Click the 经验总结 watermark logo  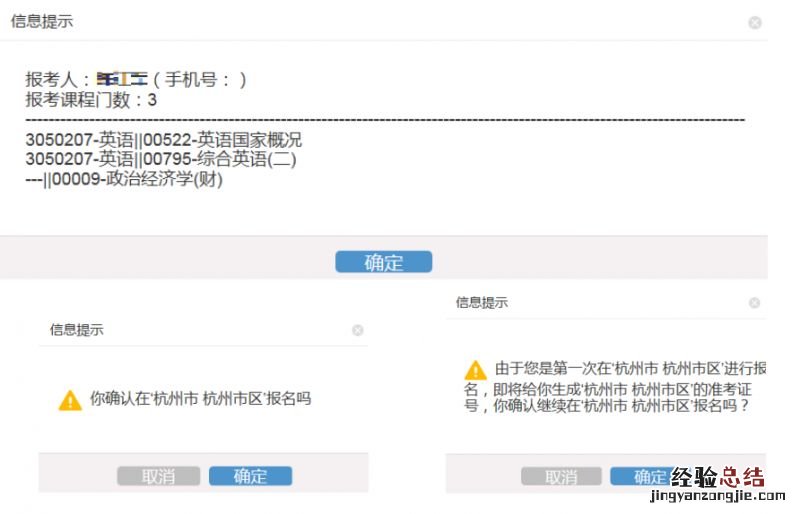pos(718,476)
